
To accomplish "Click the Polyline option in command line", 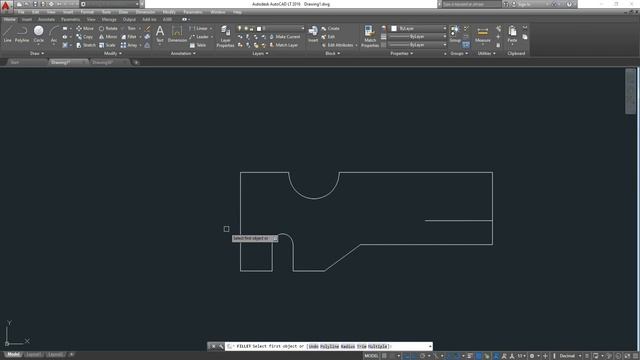I will (329, 346).
